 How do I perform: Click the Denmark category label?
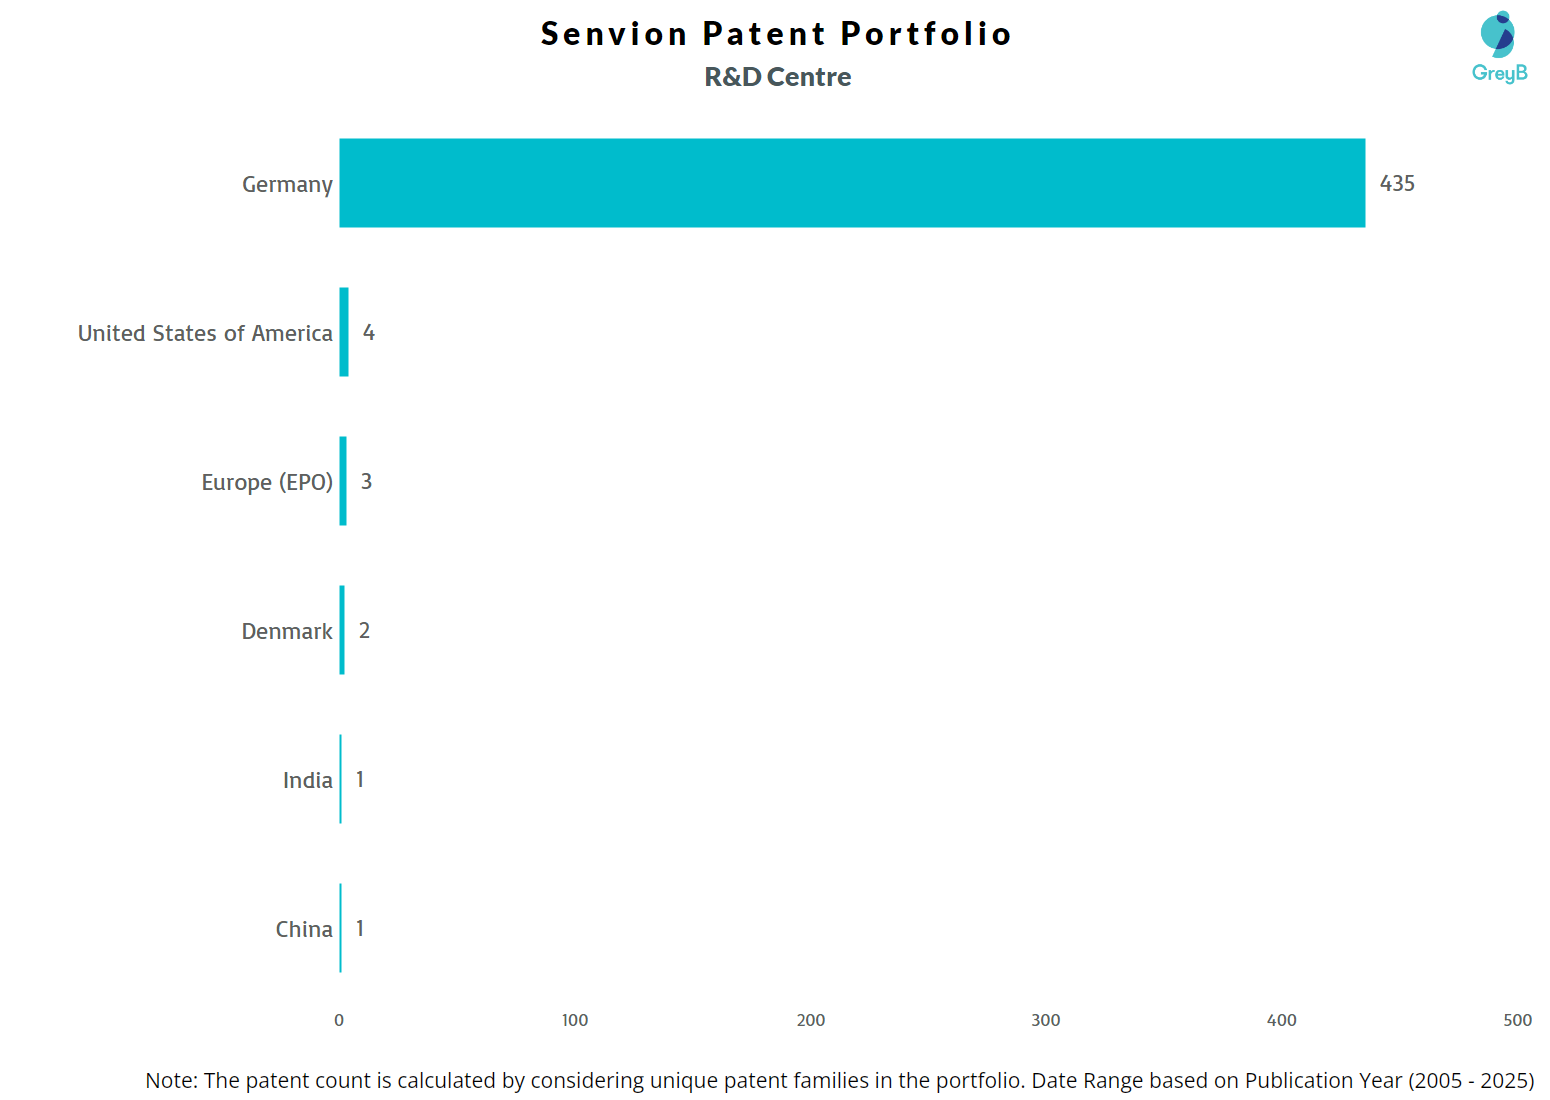click(287, 631)
